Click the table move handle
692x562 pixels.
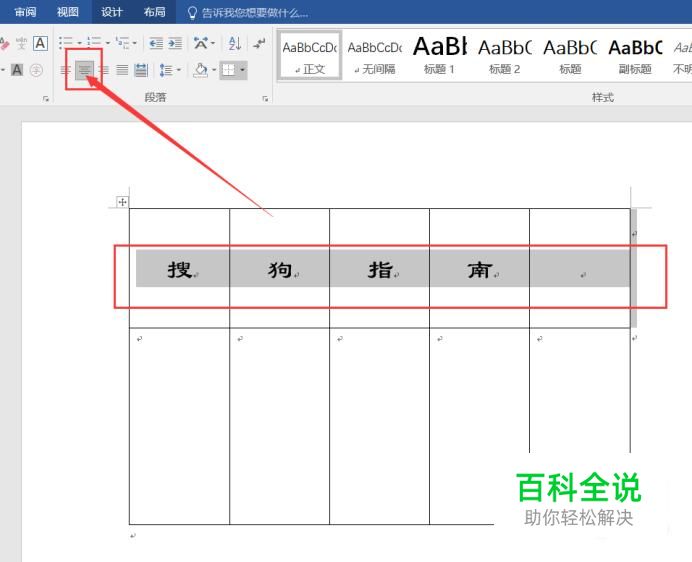tap(122, 202)
